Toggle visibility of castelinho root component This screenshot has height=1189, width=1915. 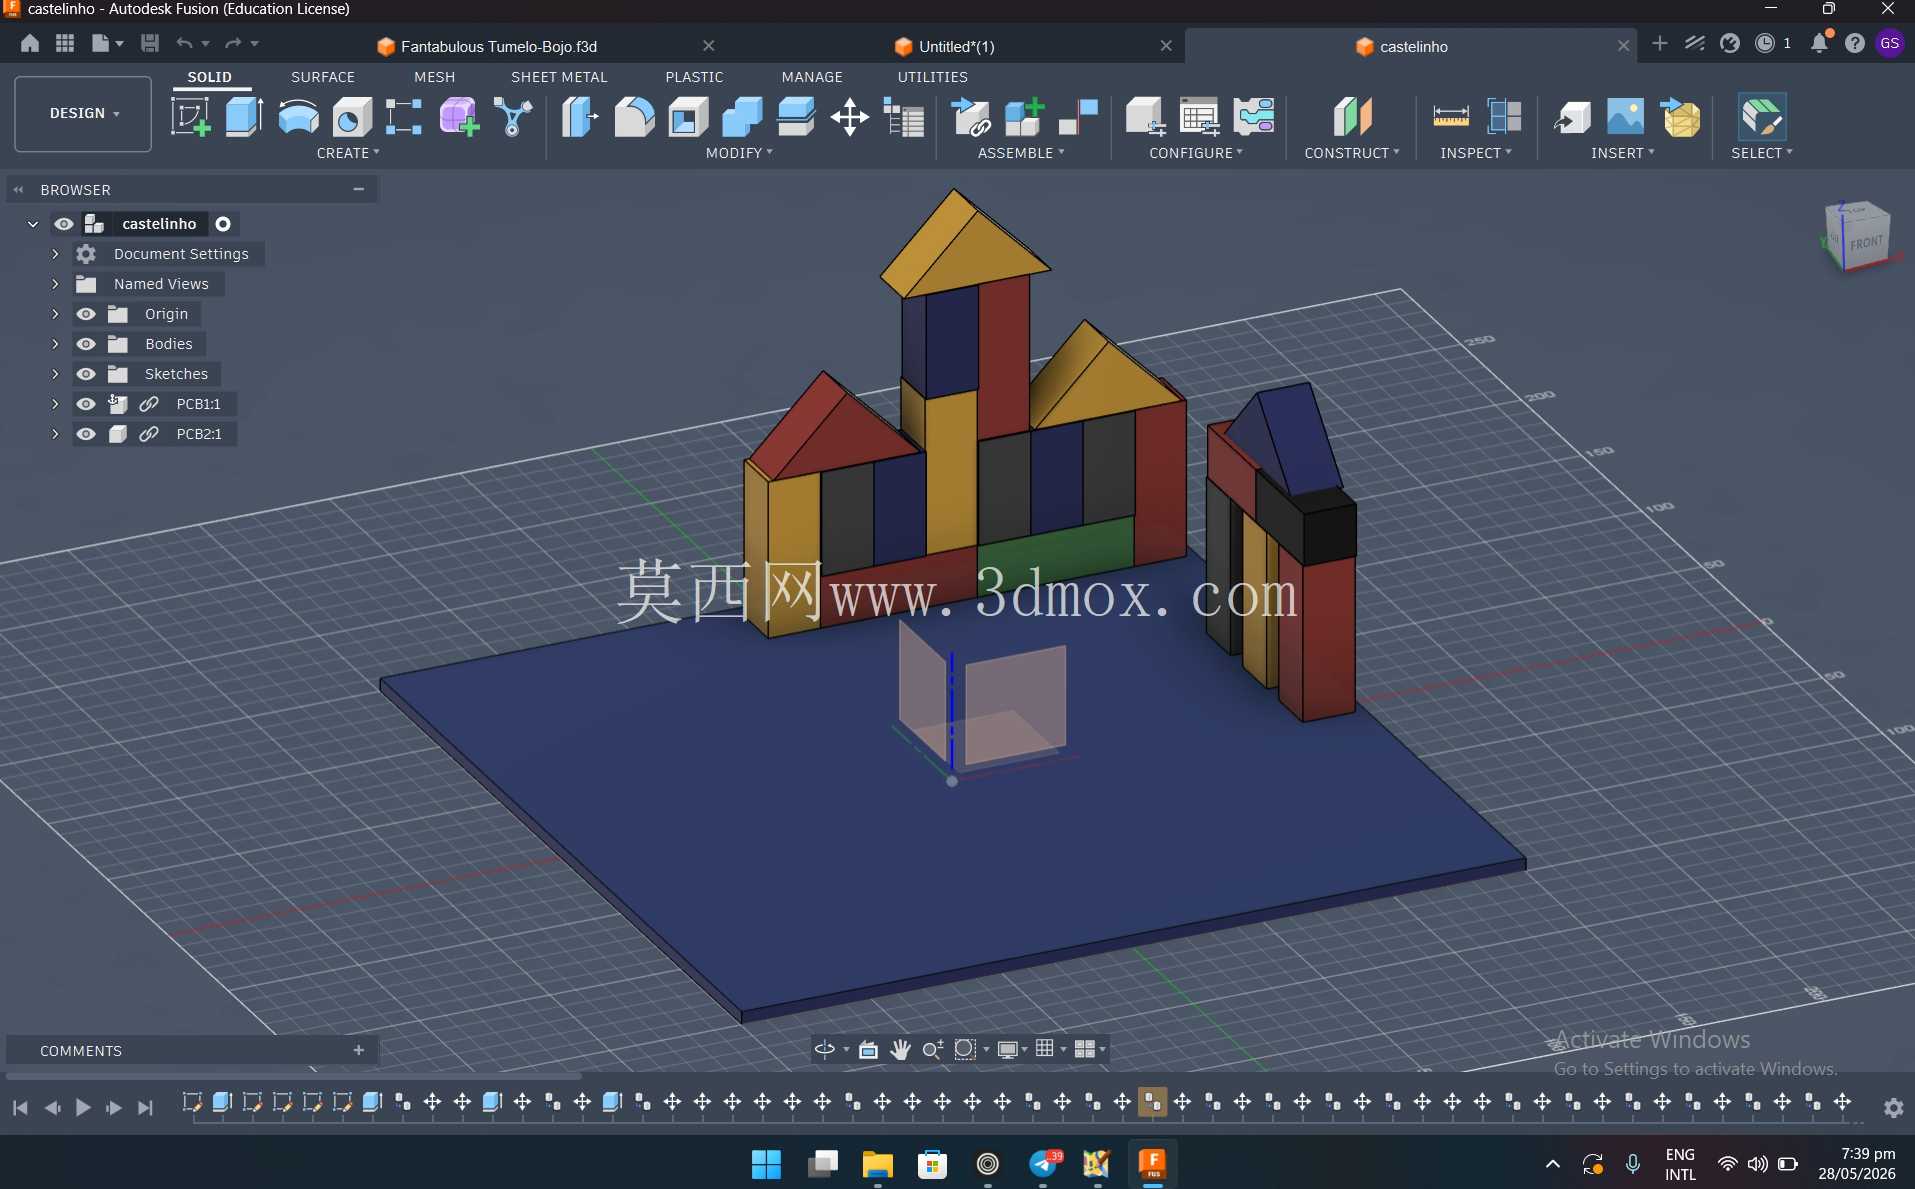pyautogui.click(x=64, y=224)
